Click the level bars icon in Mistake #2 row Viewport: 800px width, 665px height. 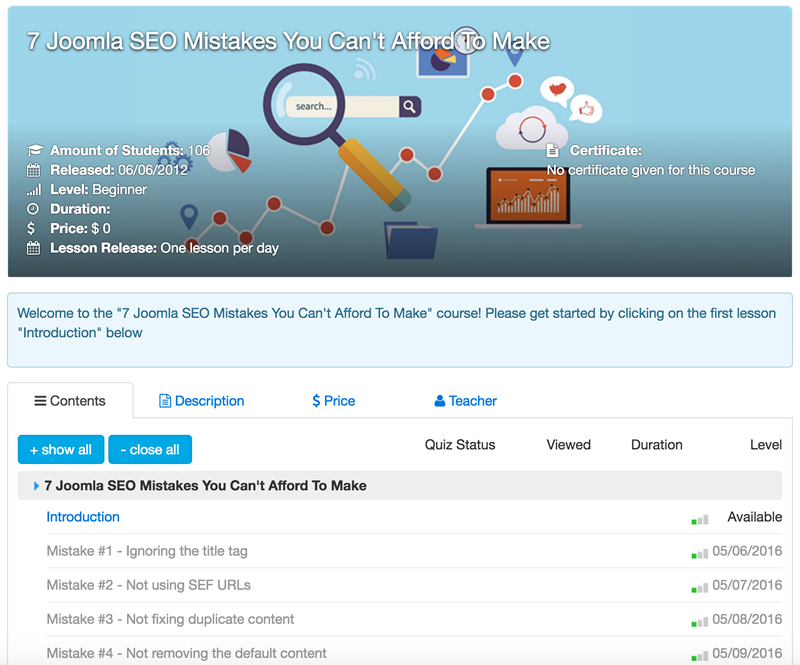pyautogui.click(x=699, y=588)
